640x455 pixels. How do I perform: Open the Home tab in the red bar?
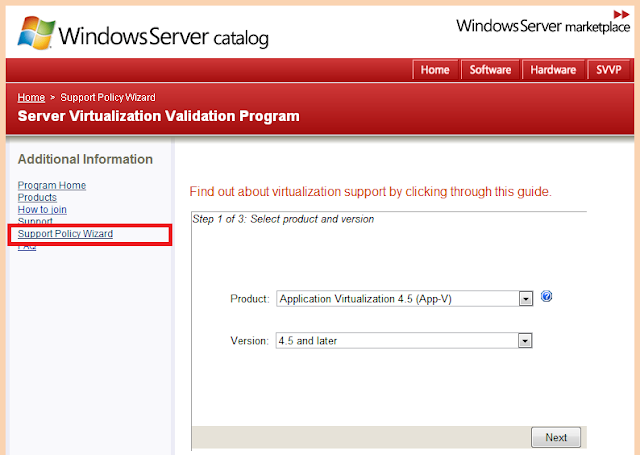click(435, 70)
